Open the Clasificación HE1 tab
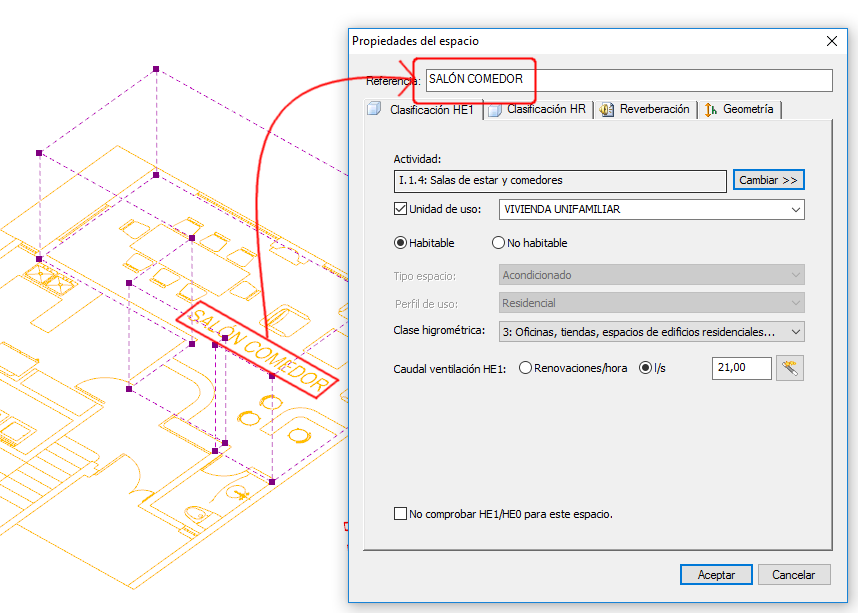The image size is (858, 613). pos(424,109)
